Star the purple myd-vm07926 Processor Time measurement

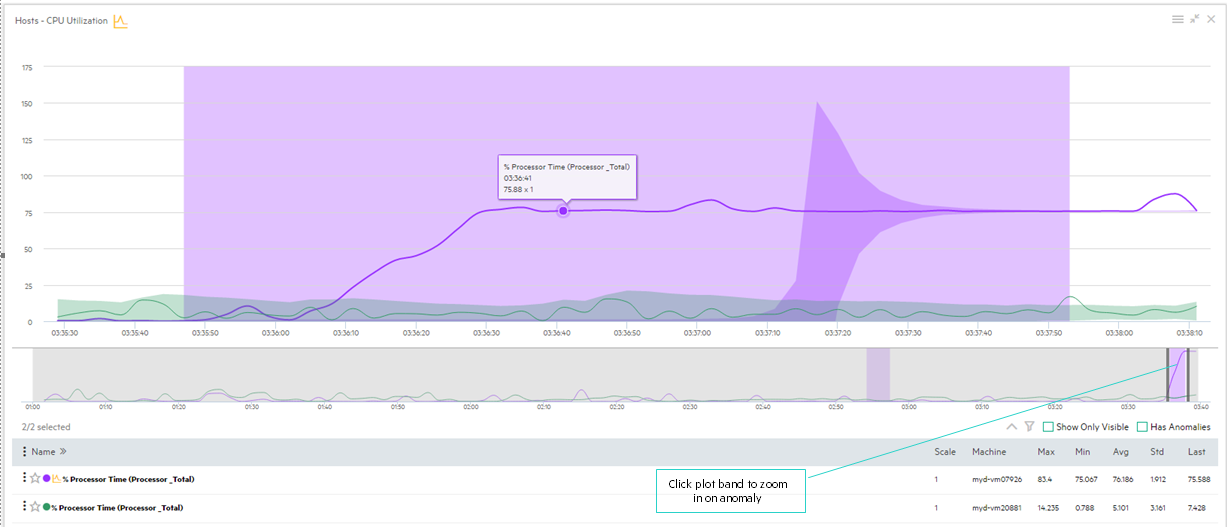35,479
